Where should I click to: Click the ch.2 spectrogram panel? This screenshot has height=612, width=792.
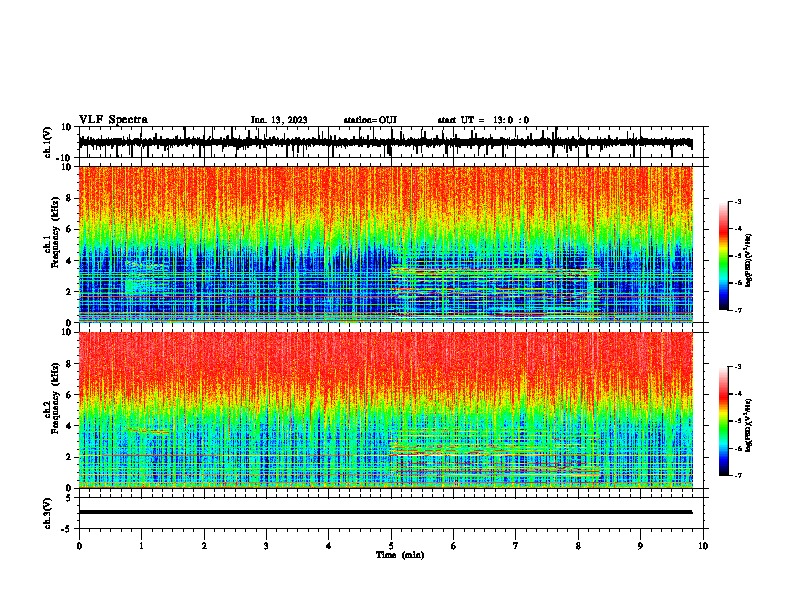(x=385, y=410)
